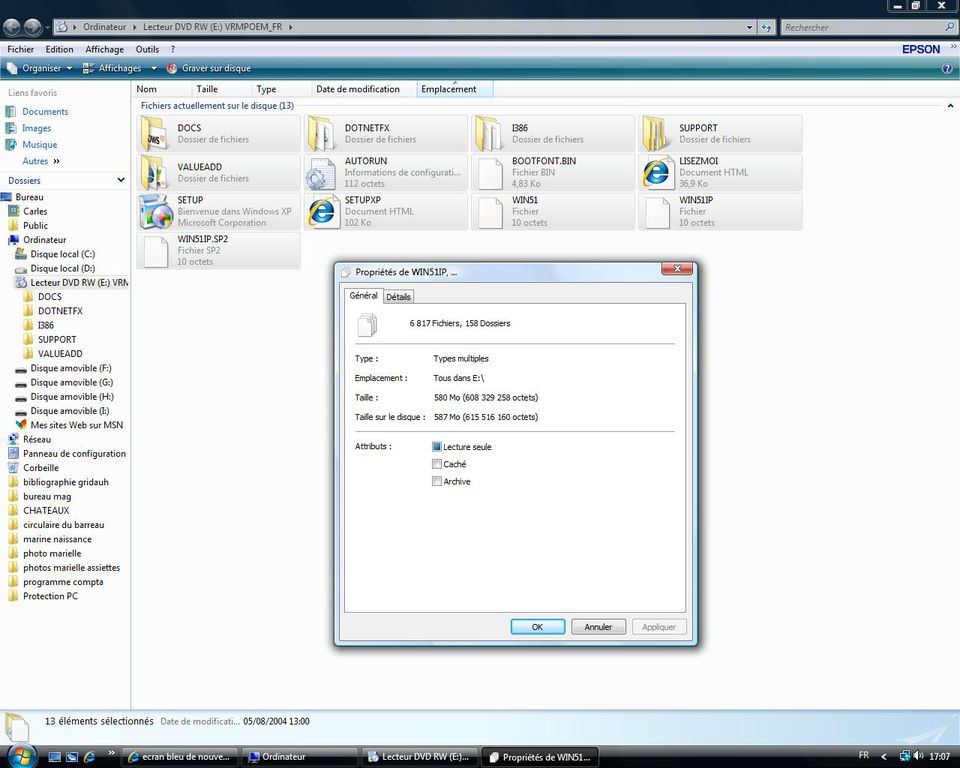Open the SETUP installer icon
This screenshot has width=960, height=768.
point(155,211)
